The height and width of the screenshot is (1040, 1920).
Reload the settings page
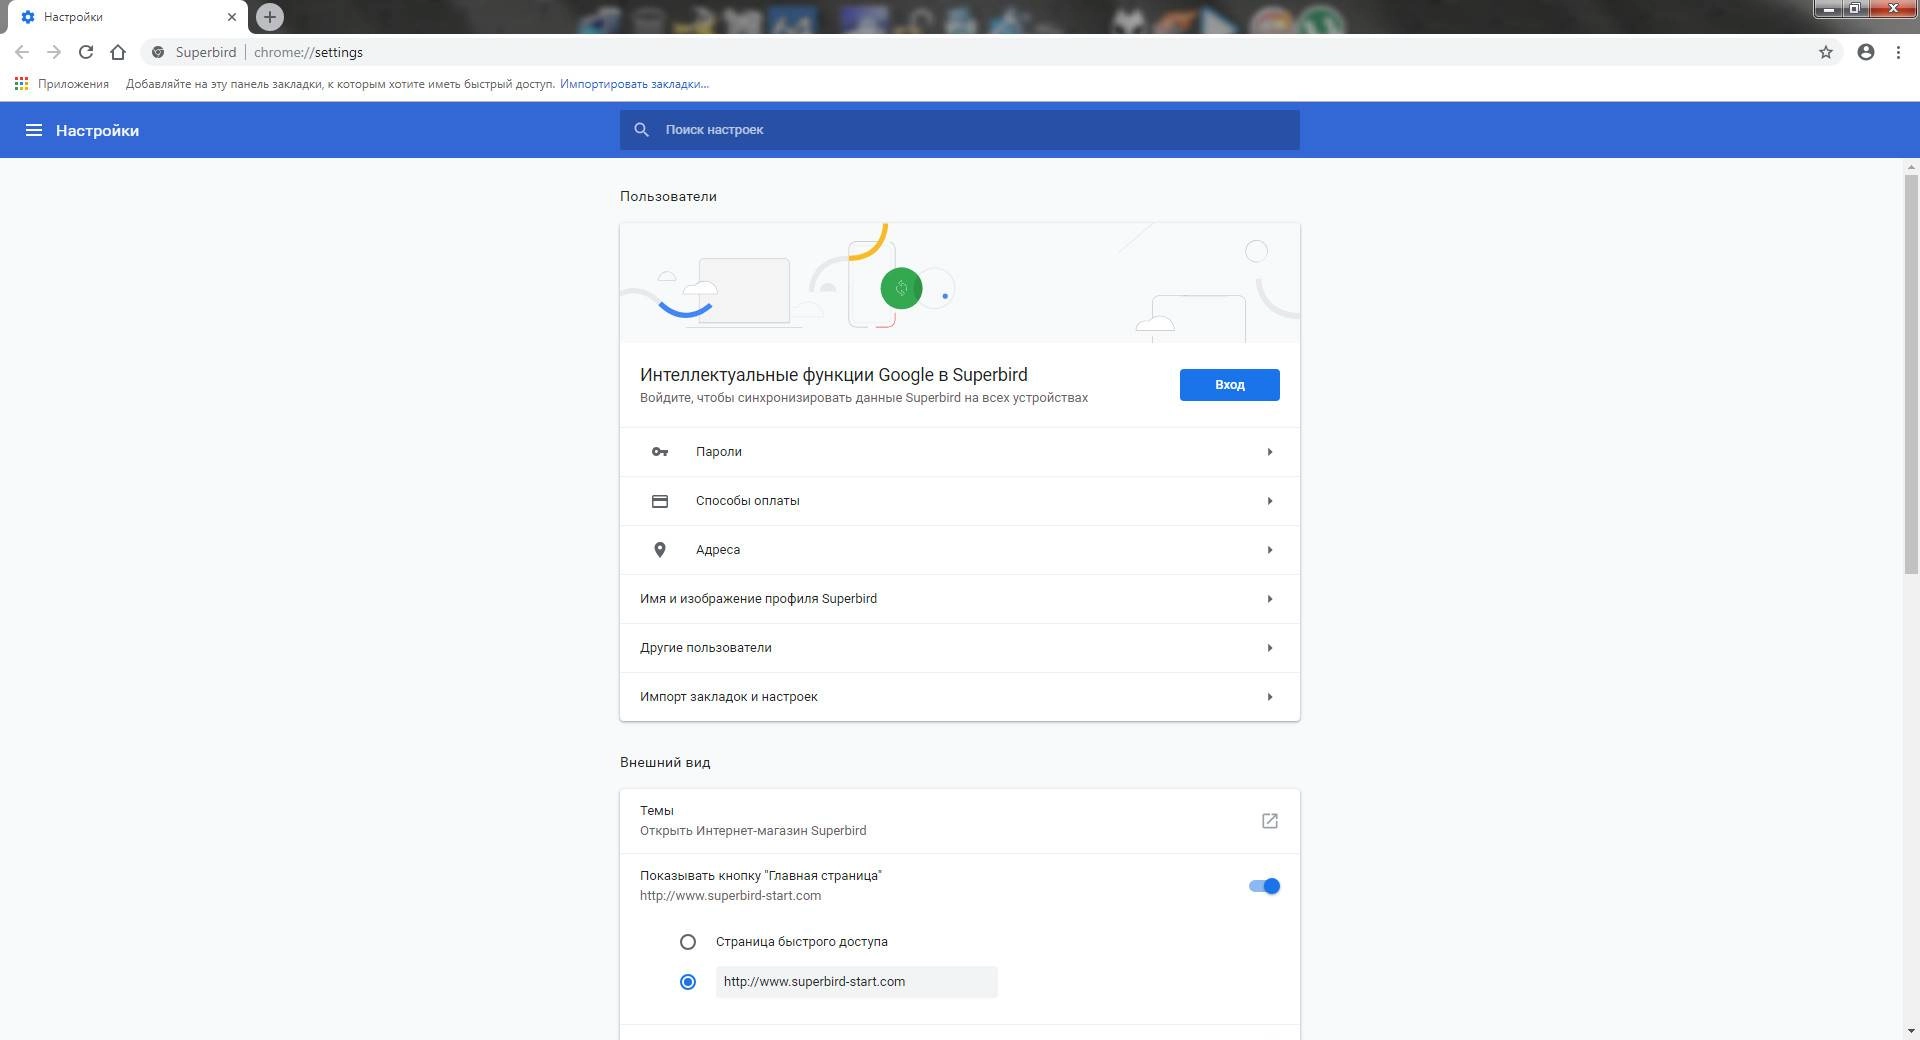(86, 52)
